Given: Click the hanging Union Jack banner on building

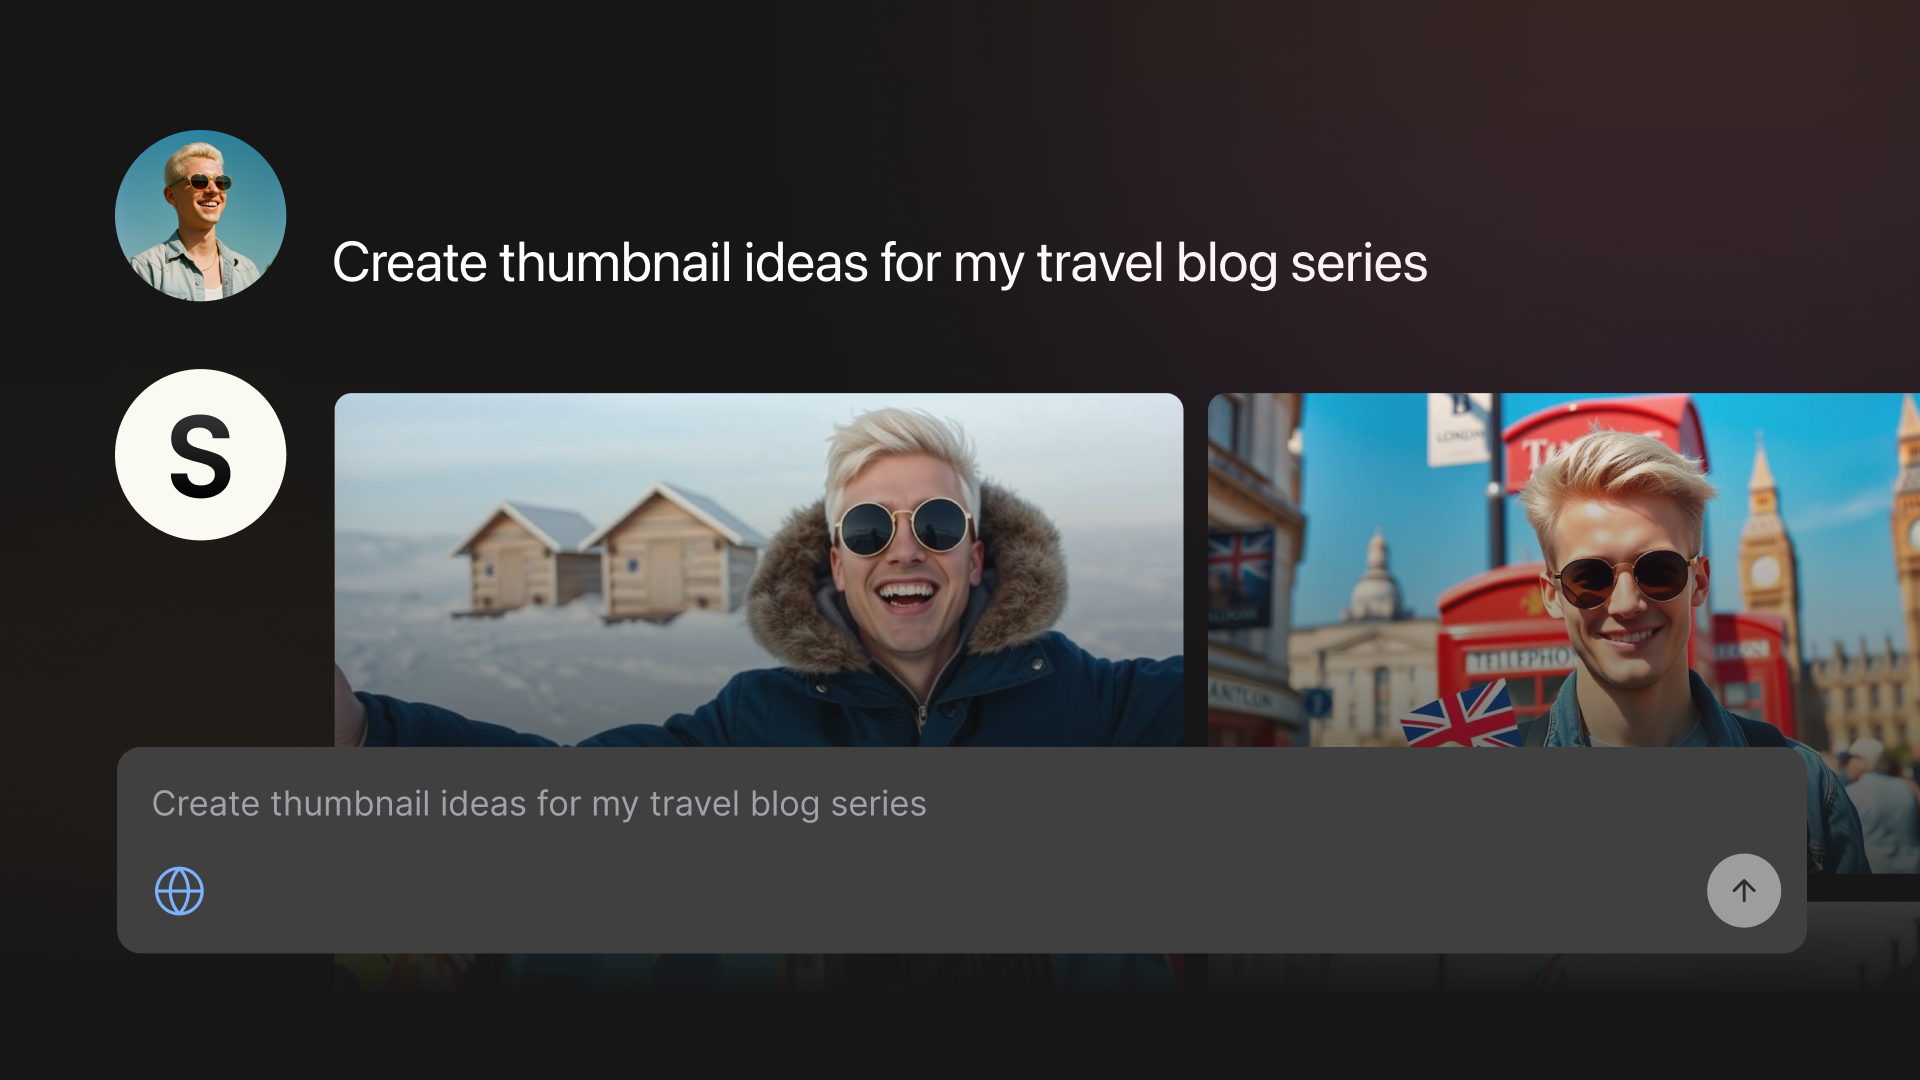Looking at the screenshot, I should (1240, 575).
